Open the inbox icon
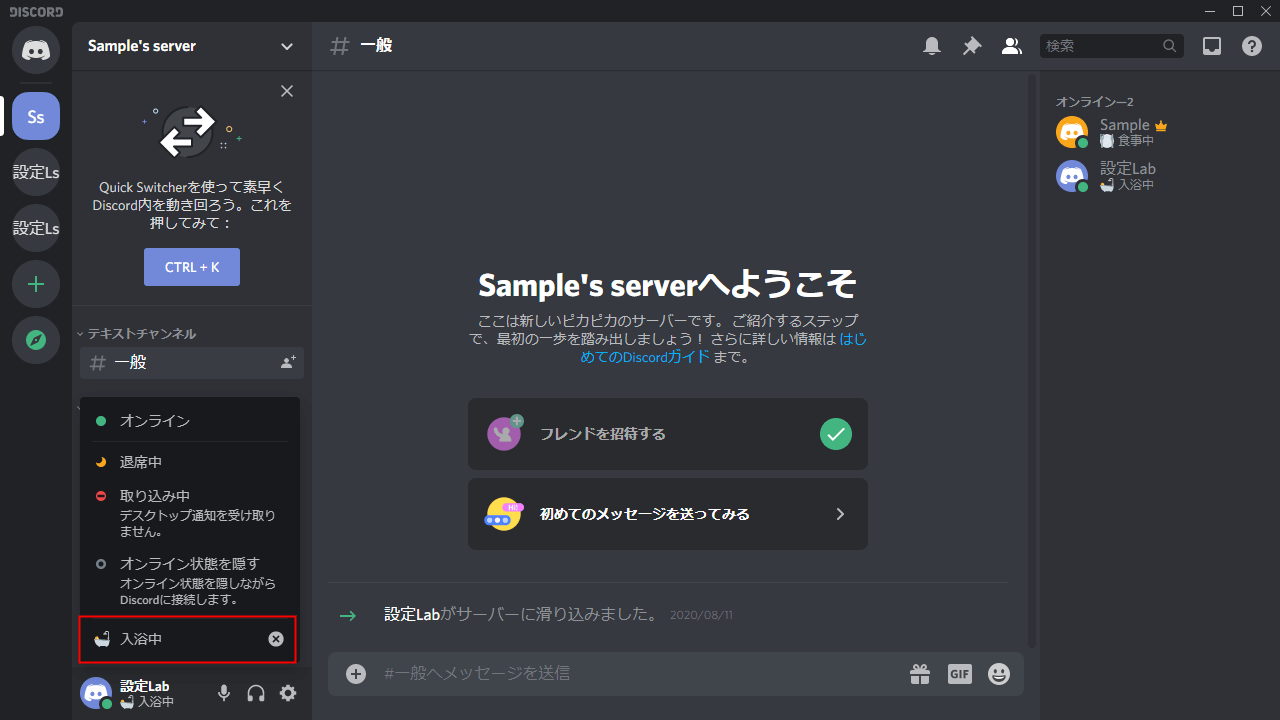This screenshot has width=1280, height=720. pos(1212,46)
